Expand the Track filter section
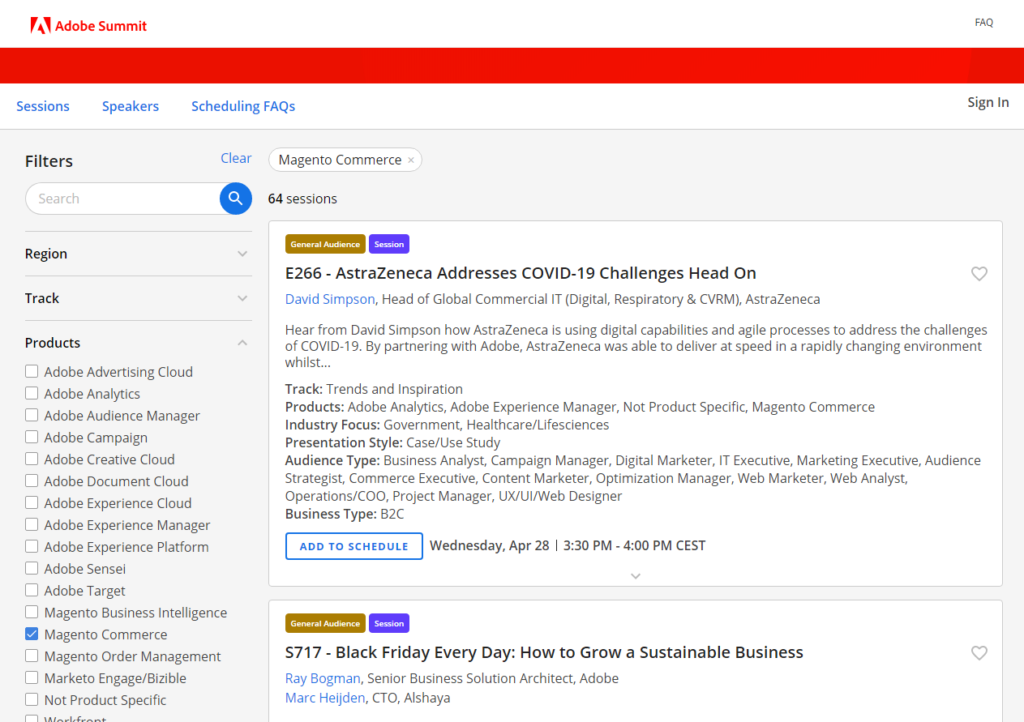Image resolution: width=1024 pixels, height=722 pixels. click(241, 298)
